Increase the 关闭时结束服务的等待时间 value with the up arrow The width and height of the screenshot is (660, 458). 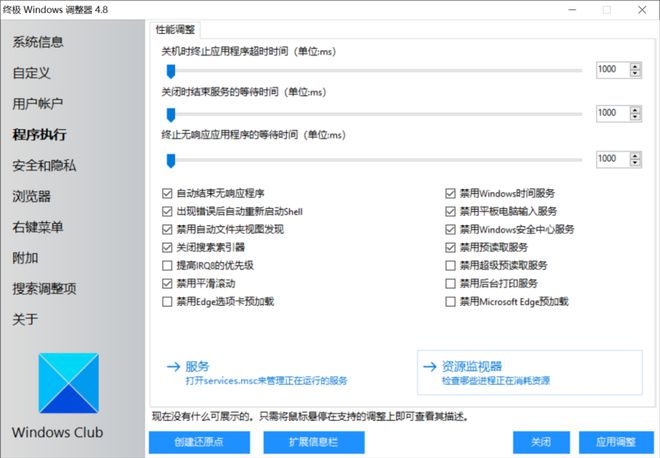(x=635, y=109)
